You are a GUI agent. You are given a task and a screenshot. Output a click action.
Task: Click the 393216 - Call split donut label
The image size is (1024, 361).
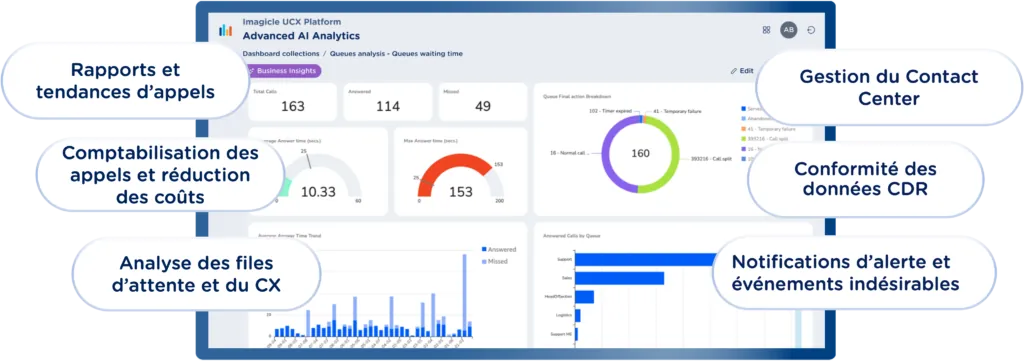[x=710, y=159]
